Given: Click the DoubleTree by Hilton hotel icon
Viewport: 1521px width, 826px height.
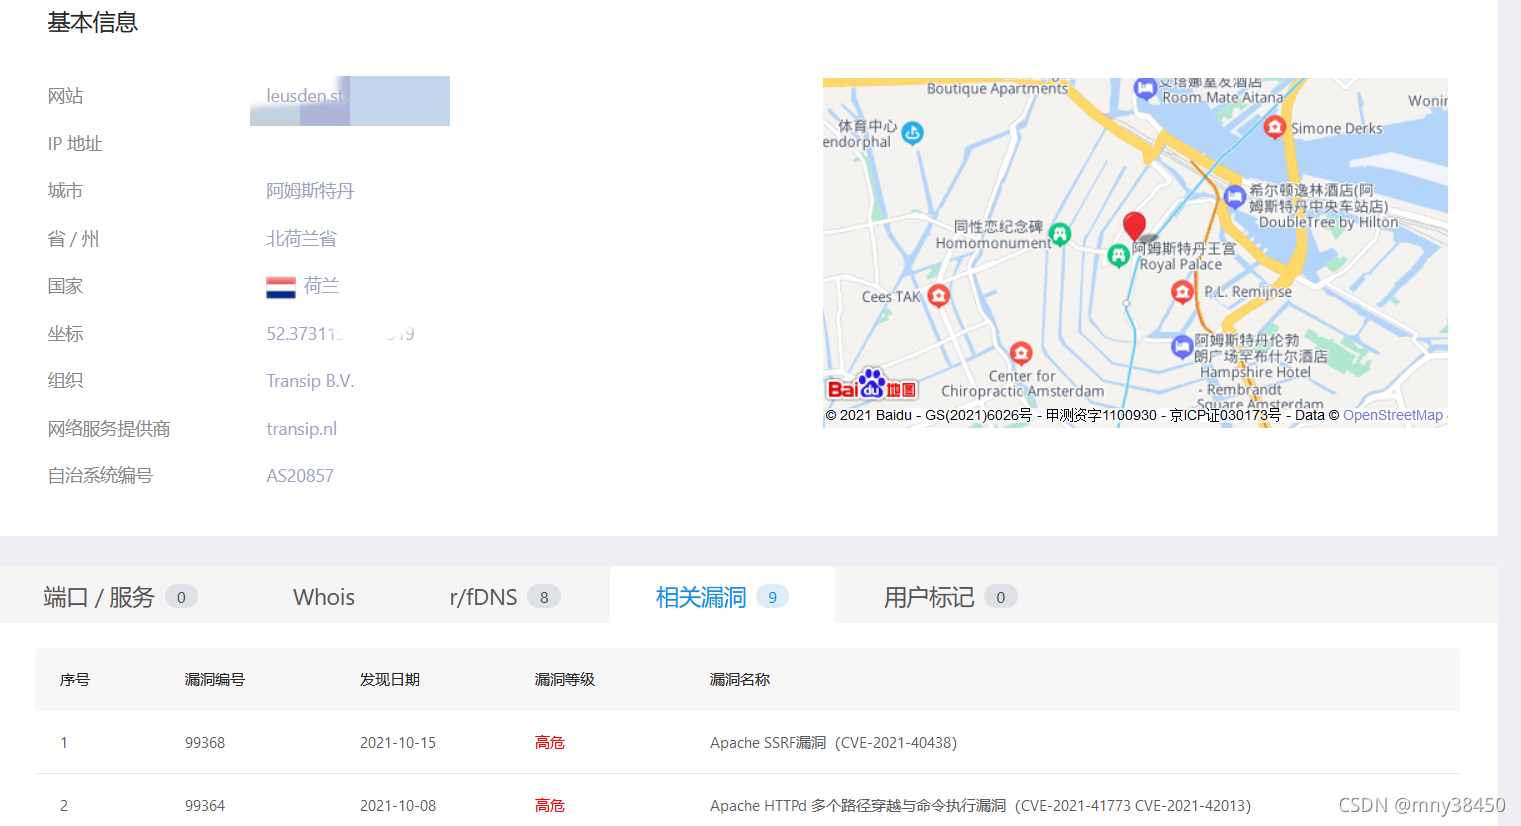Looking at the screenshot, I should [1235, 195].
